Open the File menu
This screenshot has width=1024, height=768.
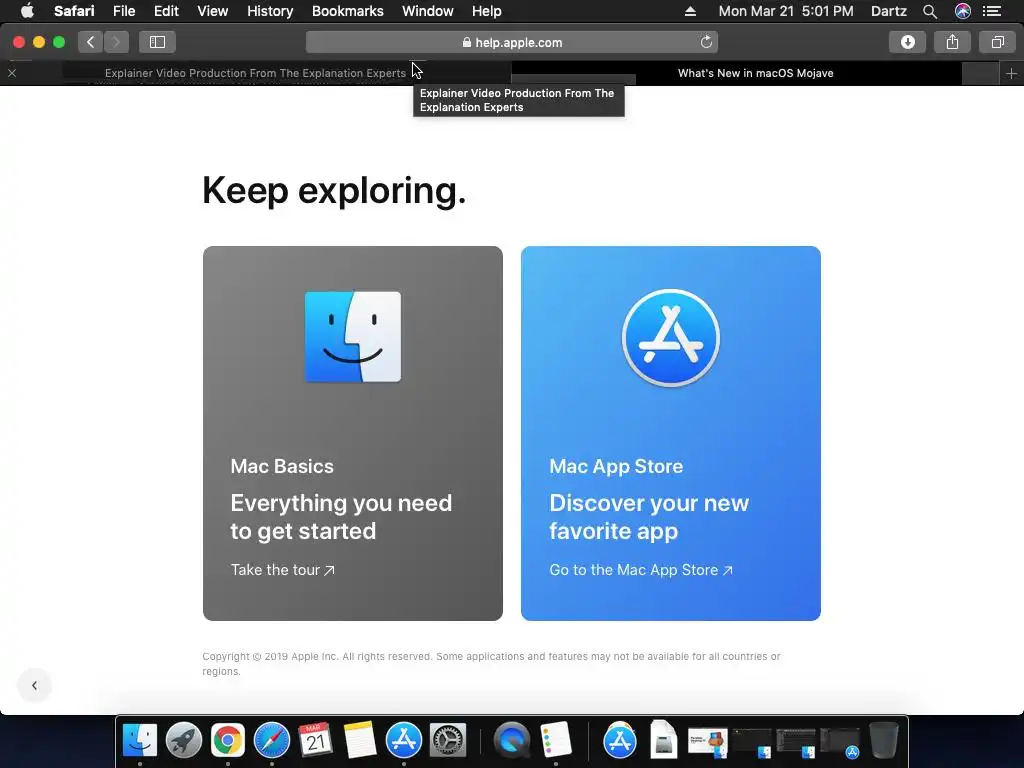click(x=123, y=11)
